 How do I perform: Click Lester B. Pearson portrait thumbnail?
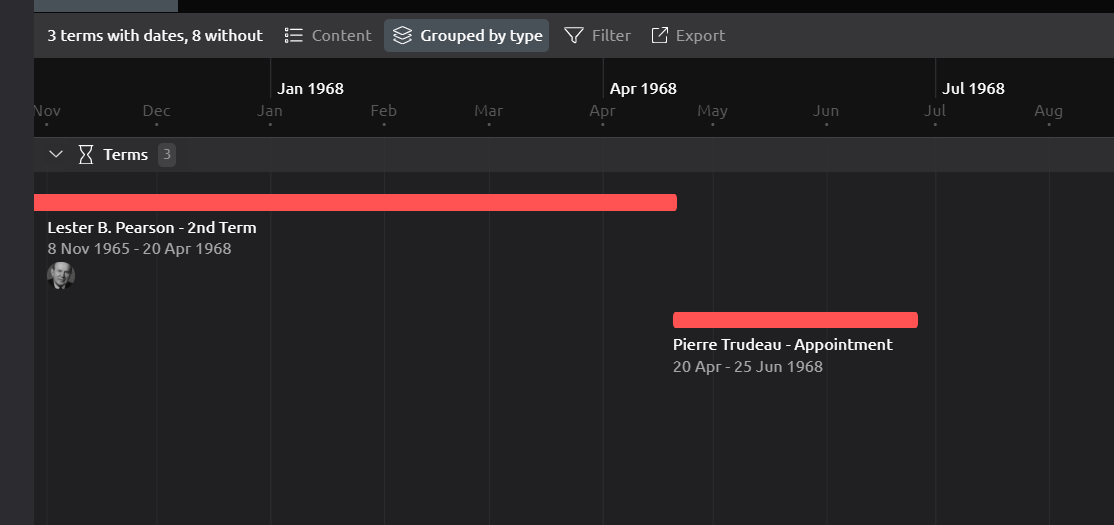[x=61, y=276]
